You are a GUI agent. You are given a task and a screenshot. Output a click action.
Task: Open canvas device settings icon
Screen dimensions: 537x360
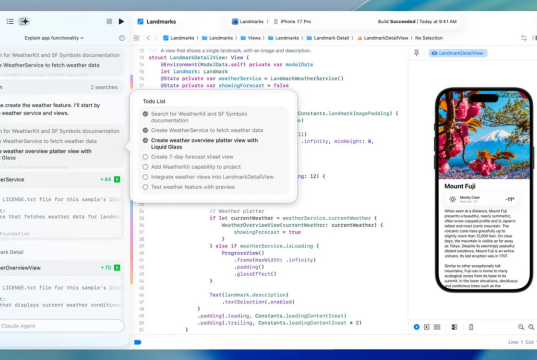[454, 327]
